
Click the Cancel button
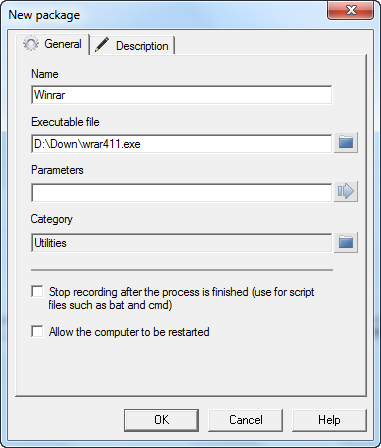tap(246, 420)
